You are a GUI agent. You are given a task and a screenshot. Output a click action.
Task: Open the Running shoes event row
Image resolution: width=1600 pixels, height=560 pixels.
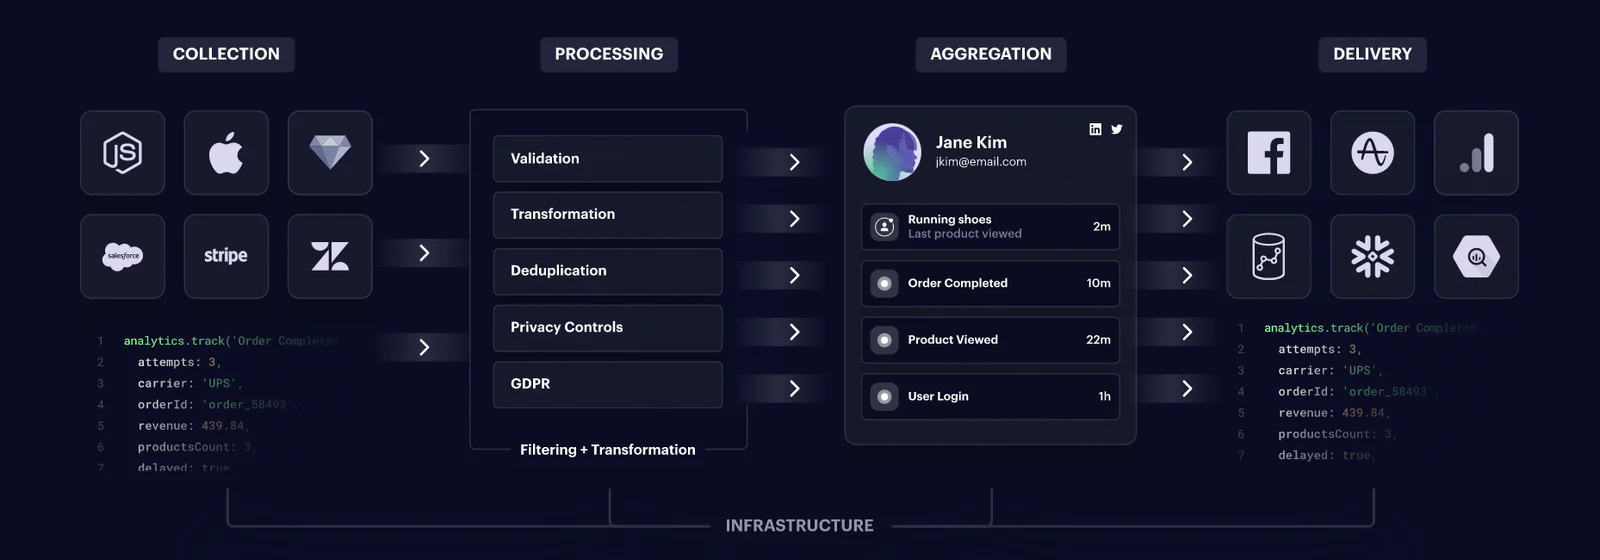(990, 227)
